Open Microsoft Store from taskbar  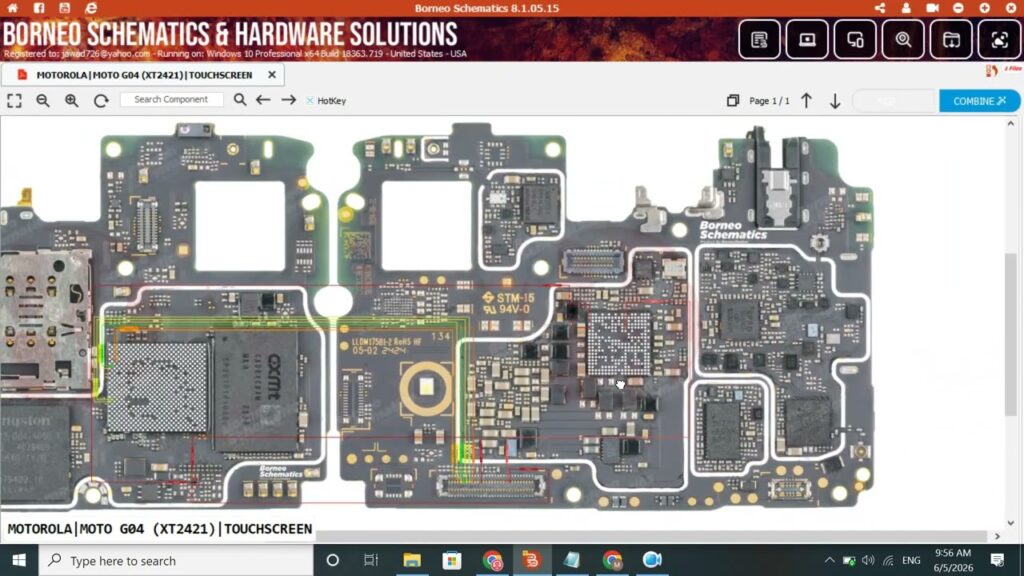451,560
